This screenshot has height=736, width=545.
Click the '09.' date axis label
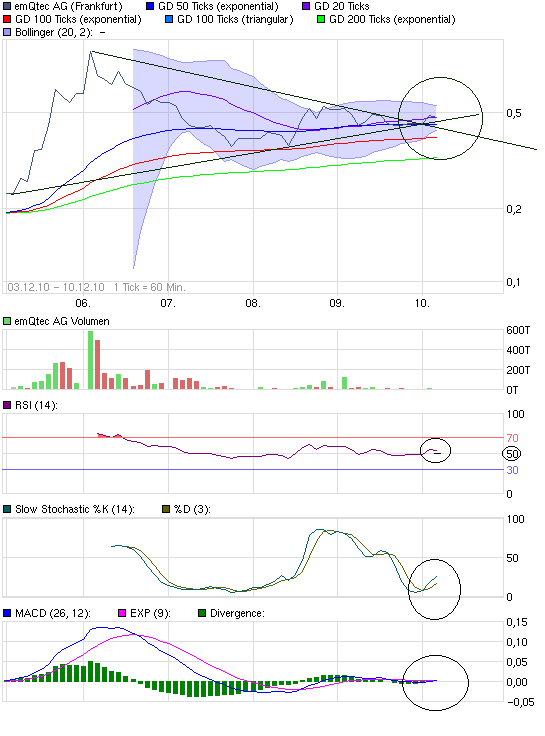[337, 303]
